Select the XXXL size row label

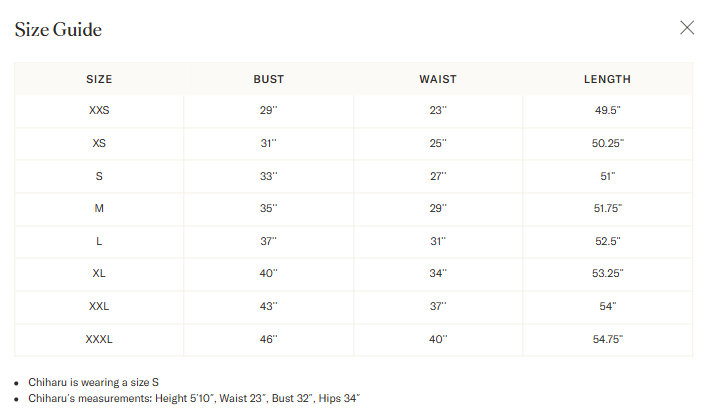pyautogui.click(x=99, y=339)
